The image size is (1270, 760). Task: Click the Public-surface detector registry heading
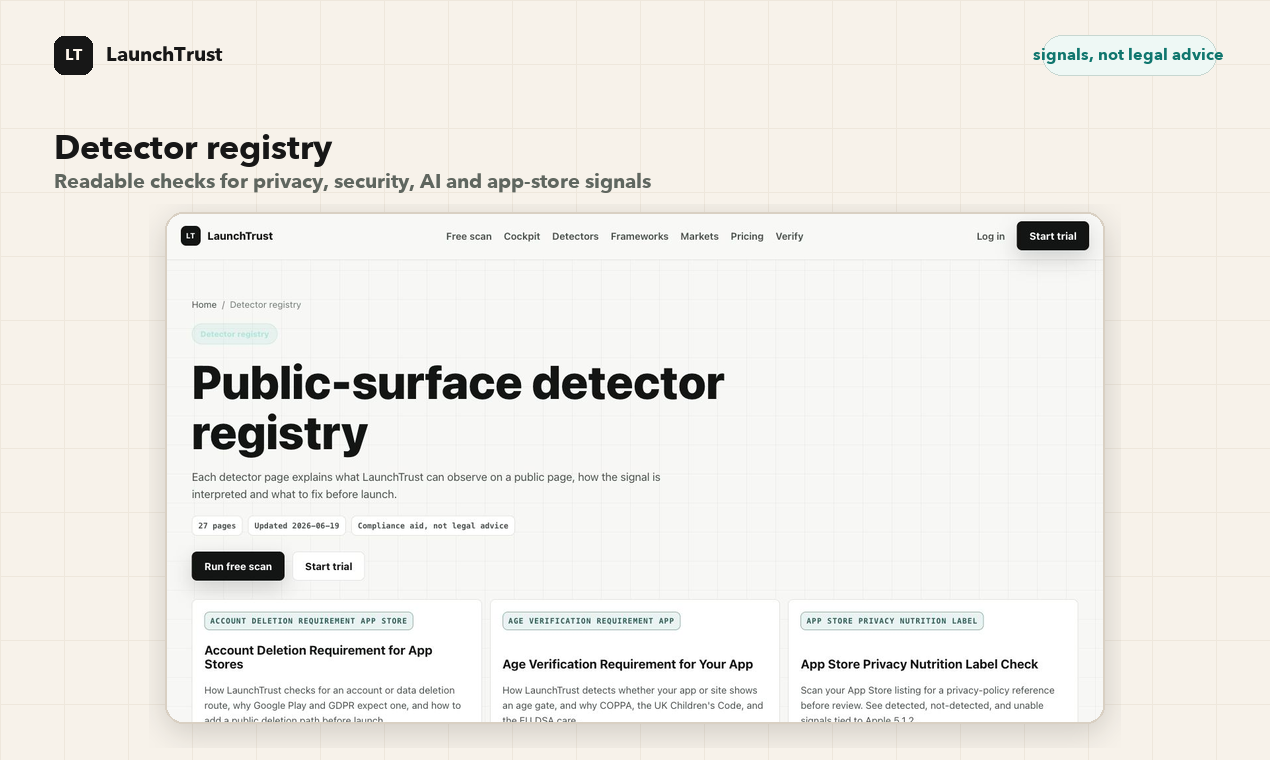coord(458,408)
